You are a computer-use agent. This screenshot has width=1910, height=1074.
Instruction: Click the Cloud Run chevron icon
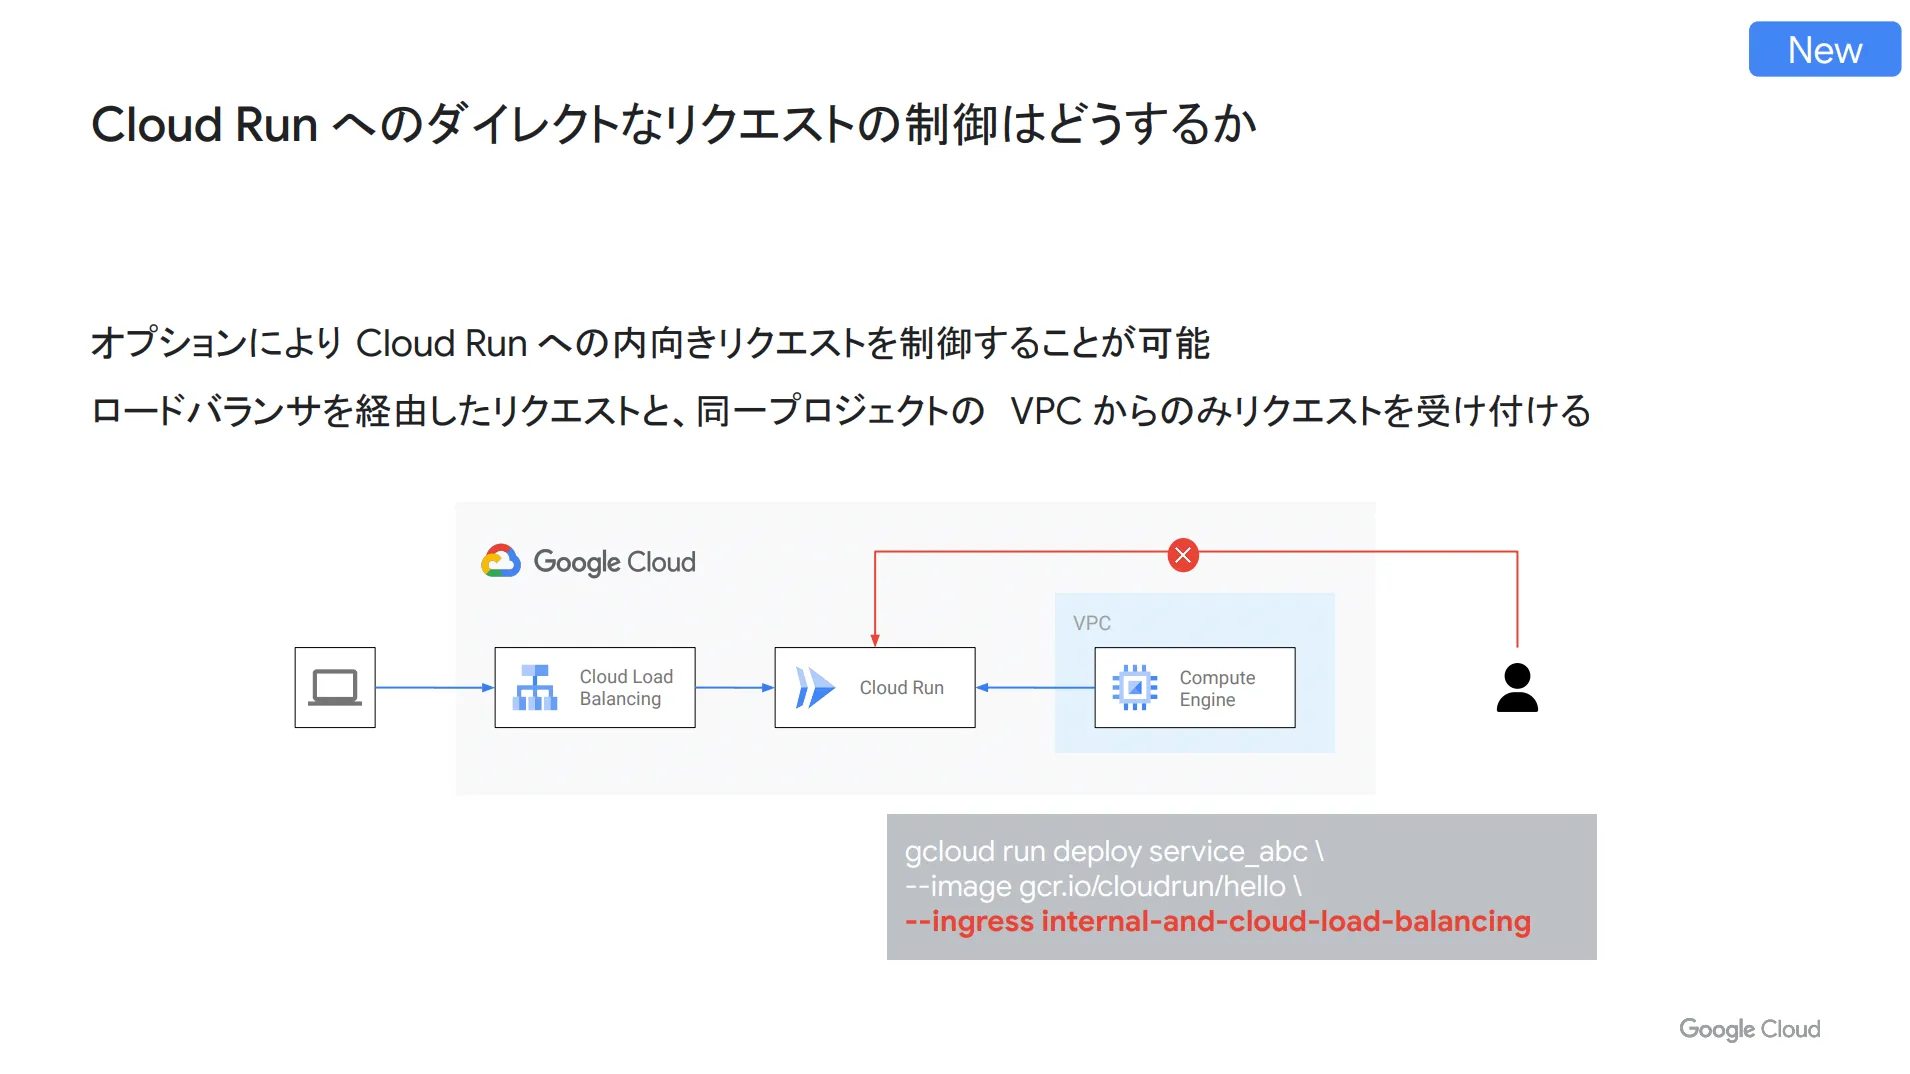coord(815,688)
